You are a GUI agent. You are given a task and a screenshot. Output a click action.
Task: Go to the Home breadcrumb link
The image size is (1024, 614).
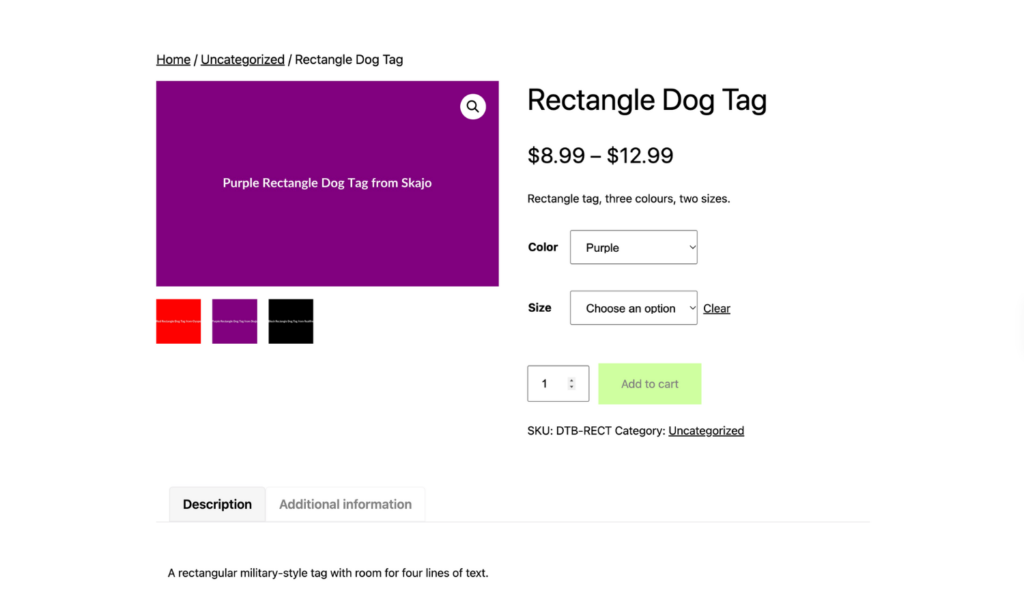[173, 59]
